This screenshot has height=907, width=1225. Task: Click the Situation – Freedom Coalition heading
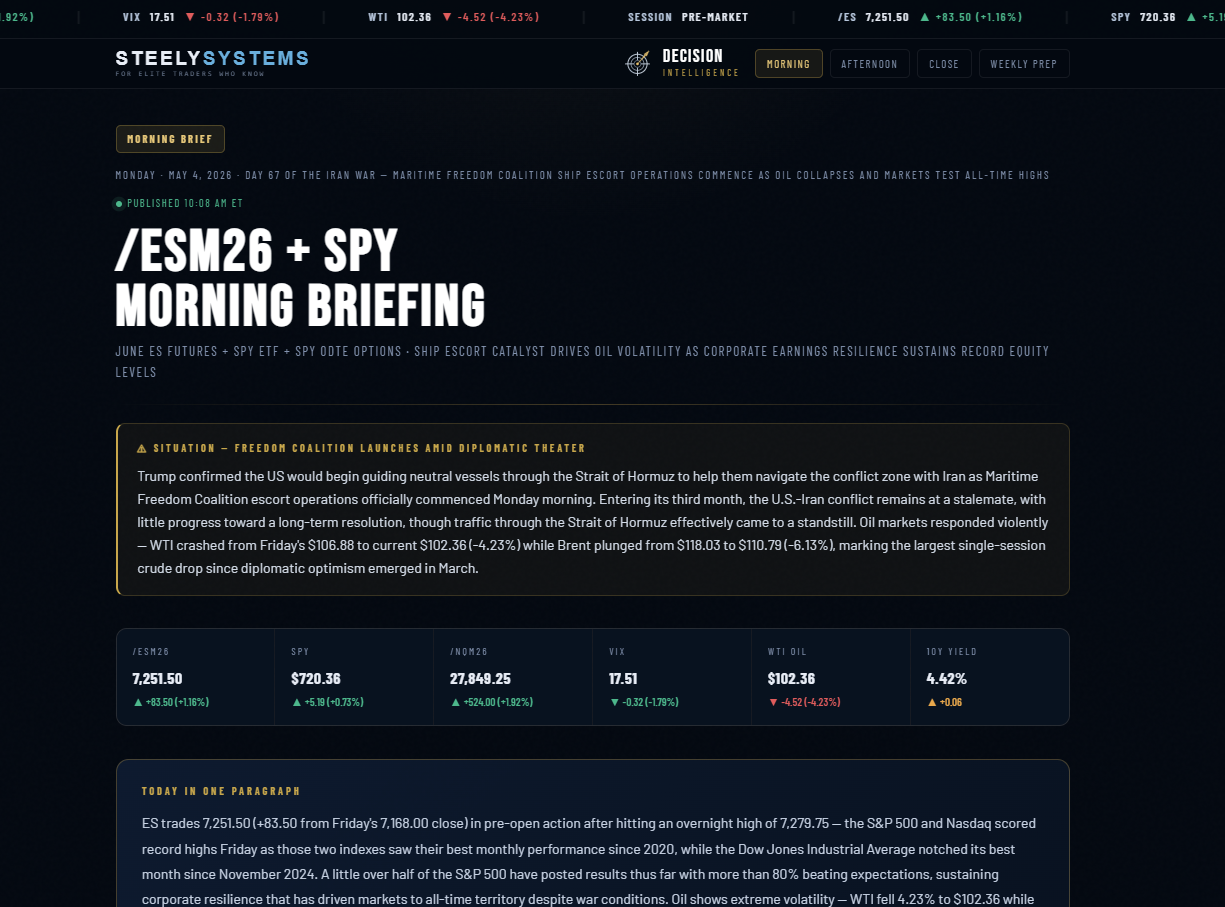point(369,448)
